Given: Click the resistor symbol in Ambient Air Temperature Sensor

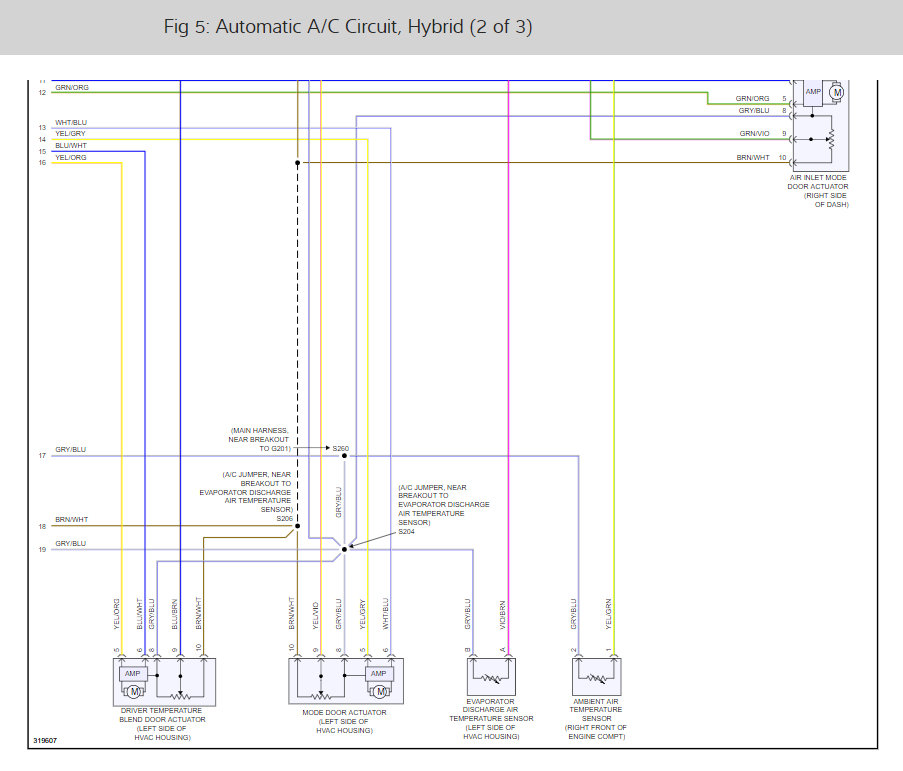Looking at the screenshot, I should point(597,679).
